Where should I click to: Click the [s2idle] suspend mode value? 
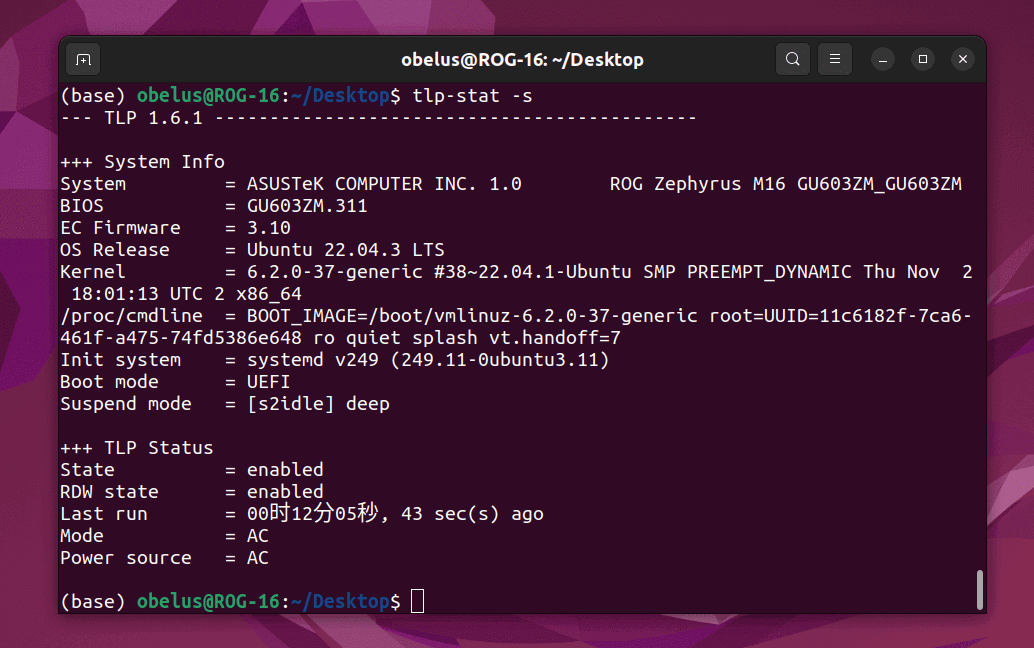(x=291, y=404)
